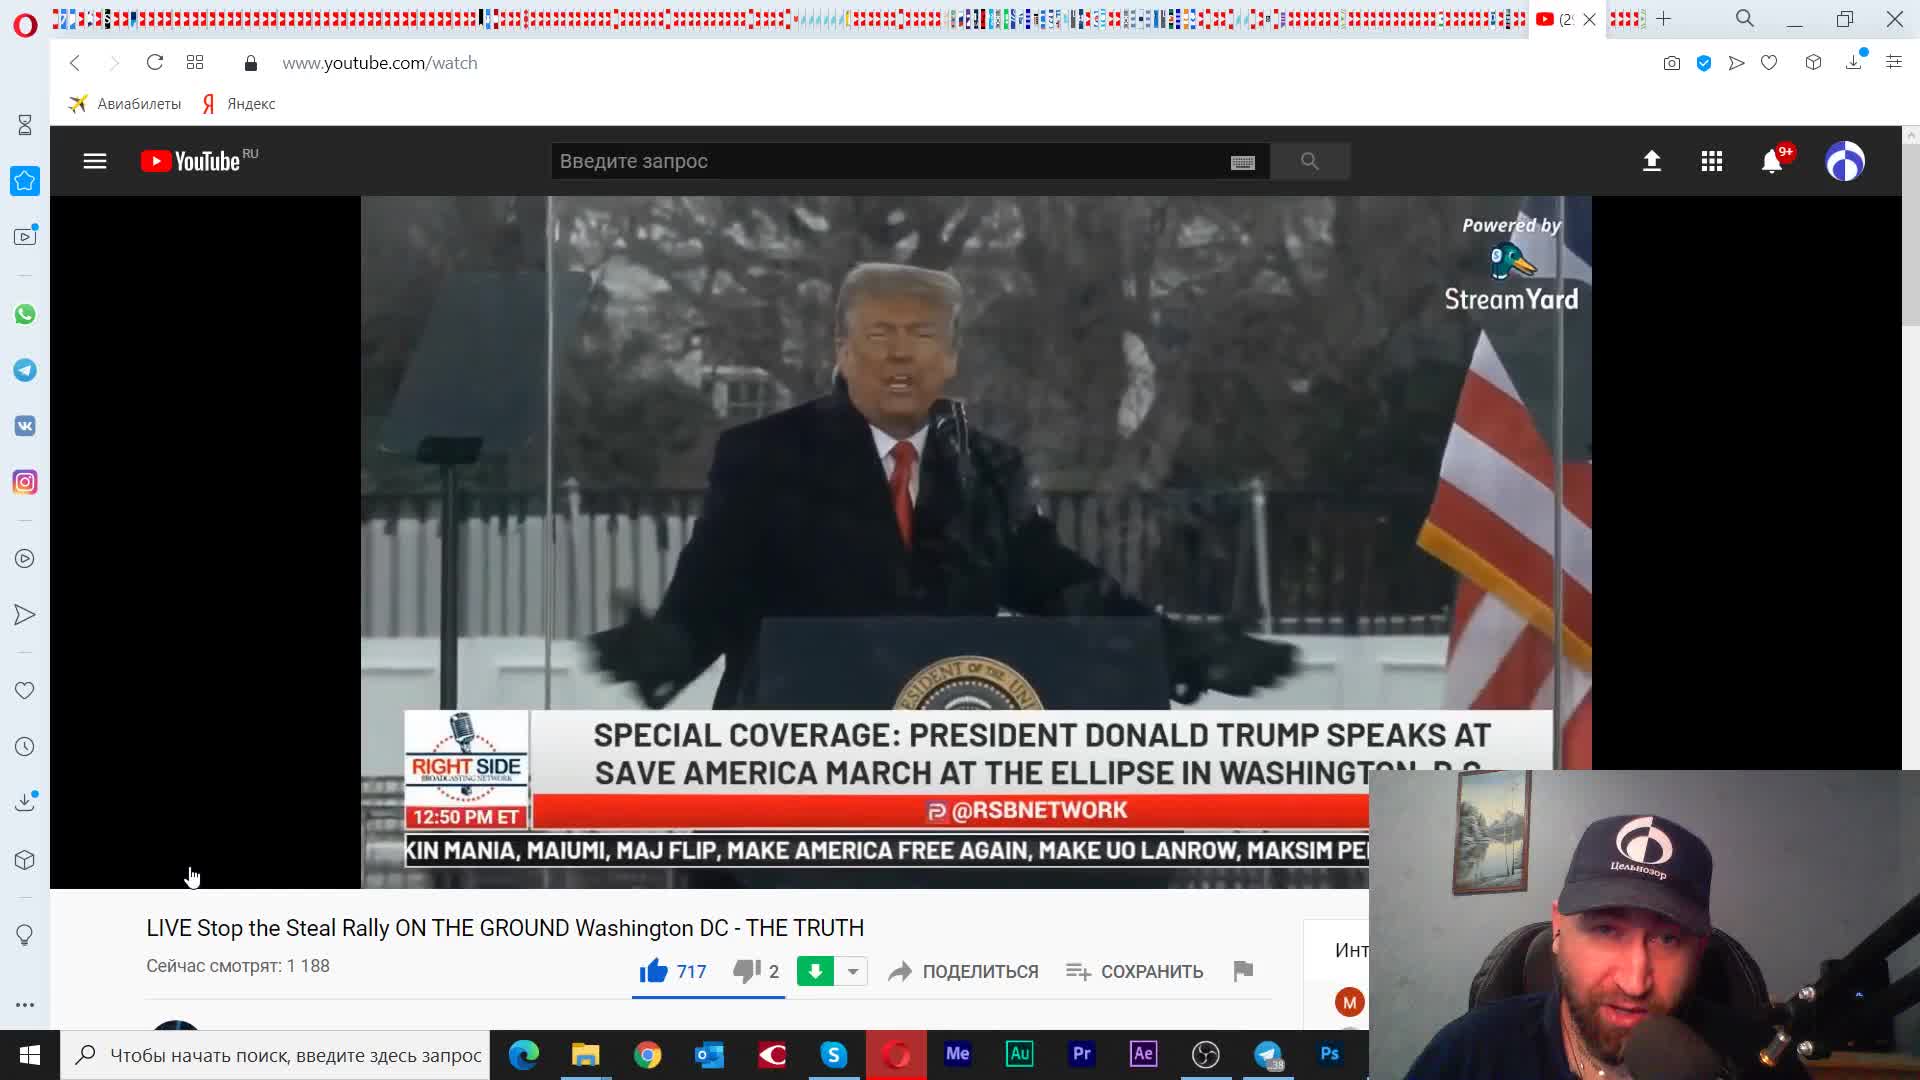Viewport: 1920px width, 1080px height.
Task: Click the ПОДЕЛИТЬСЯ share button
Action: [963, 971]
